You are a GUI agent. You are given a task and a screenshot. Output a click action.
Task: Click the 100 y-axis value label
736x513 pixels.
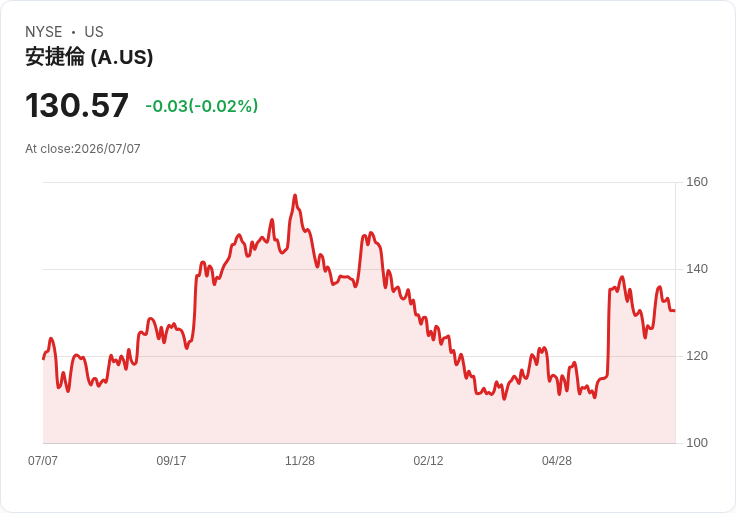[697, 443]
